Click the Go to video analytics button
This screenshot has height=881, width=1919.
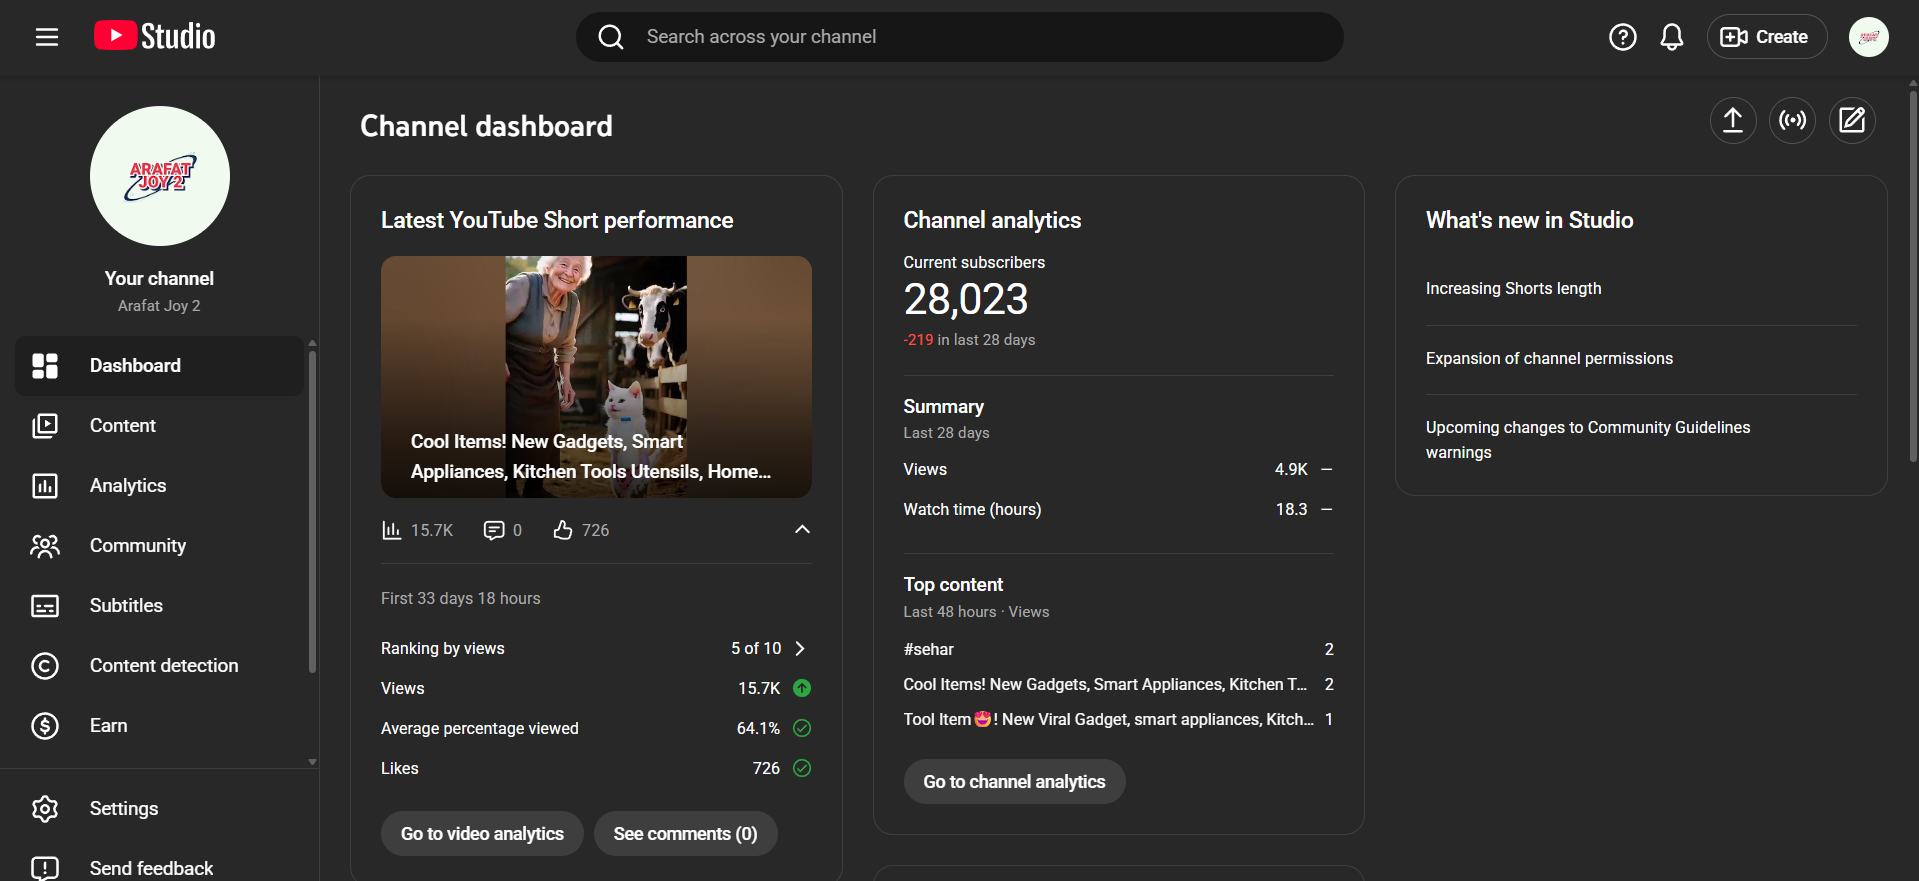(482, 834)
